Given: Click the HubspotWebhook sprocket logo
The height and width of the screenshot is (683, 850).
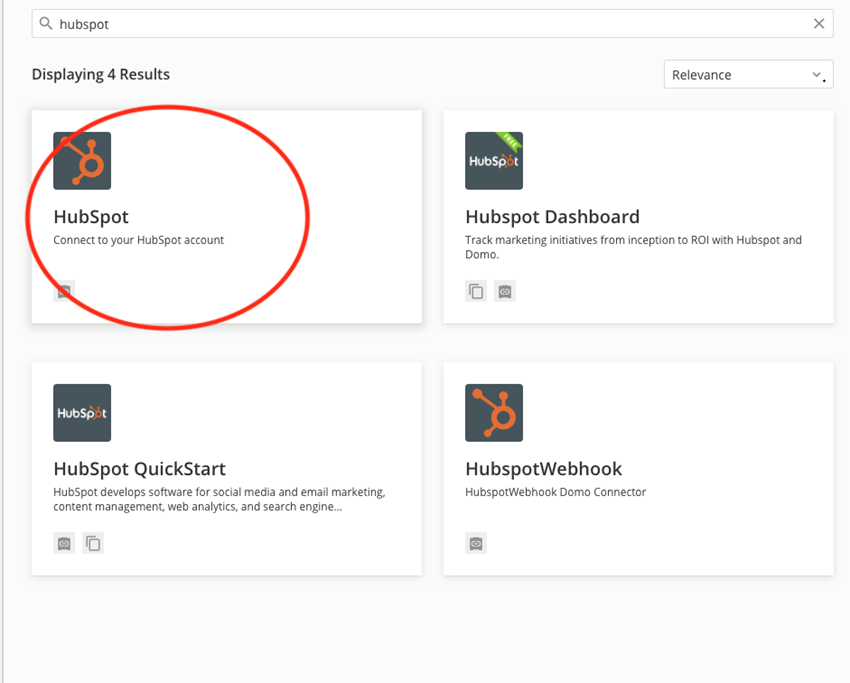Looking at the screenshot, I should (x=494, y=412).
